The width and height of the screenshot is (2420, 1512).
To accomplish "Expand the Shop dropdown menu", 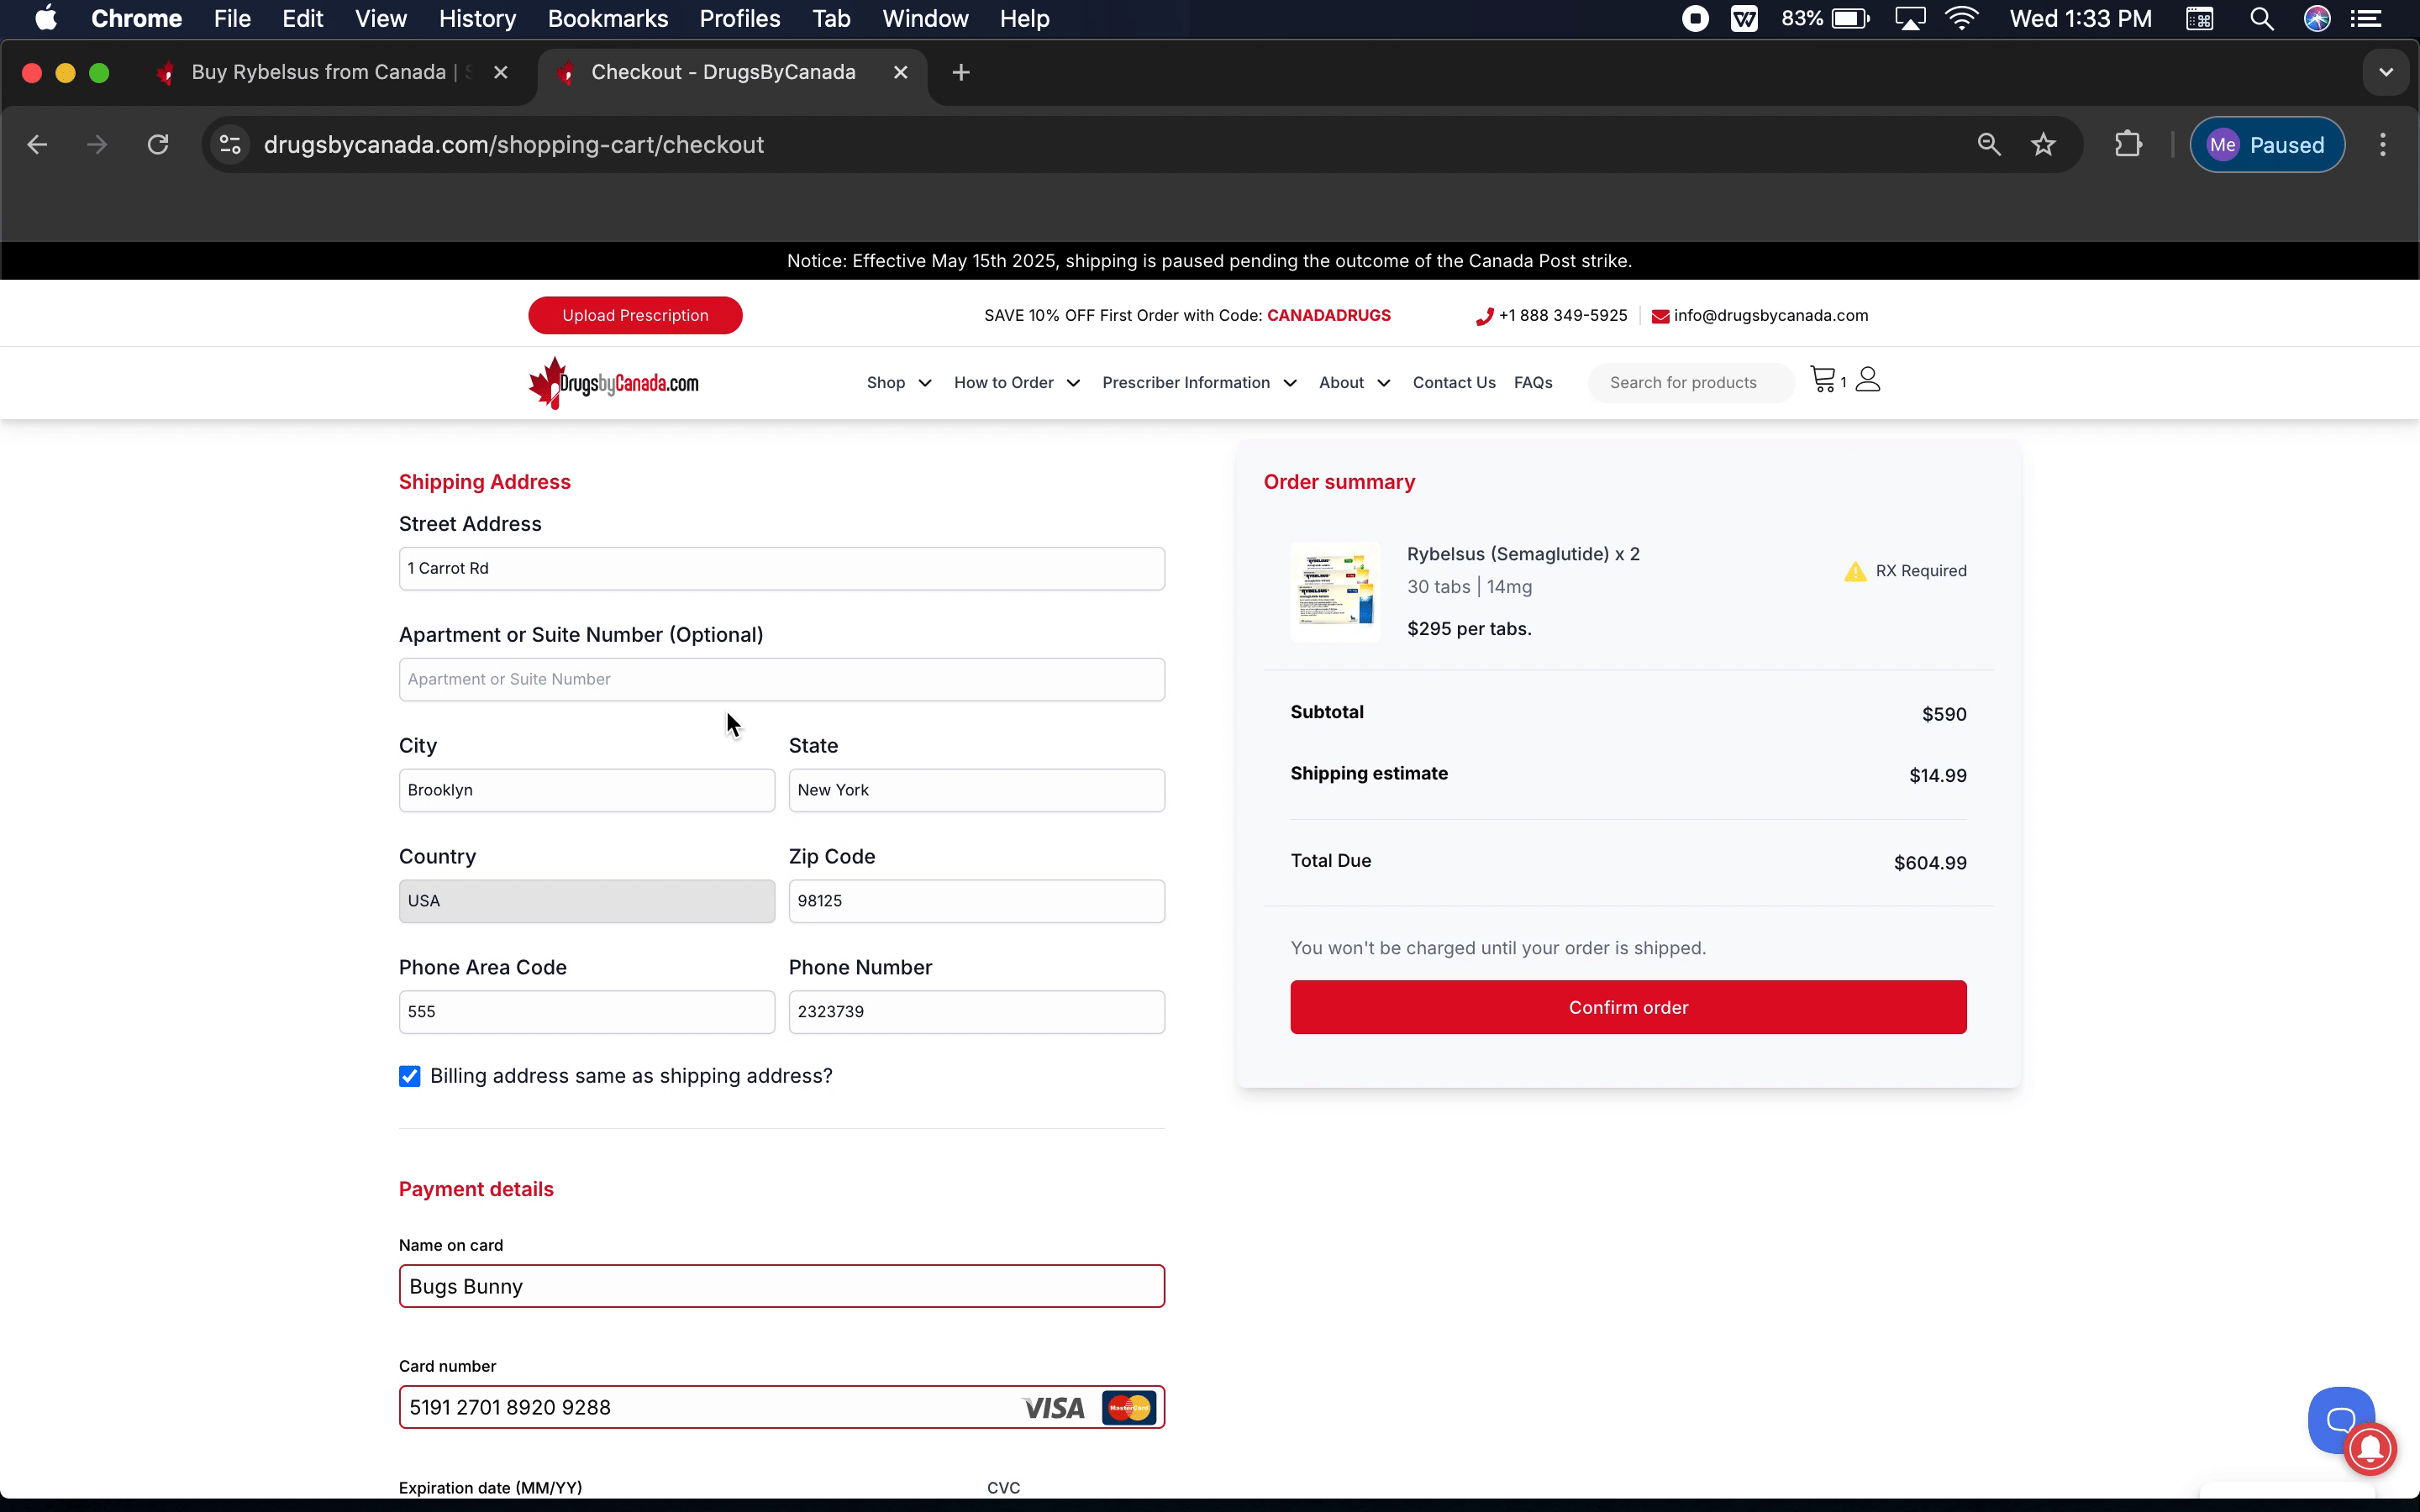I will click(x=898, y=383).
